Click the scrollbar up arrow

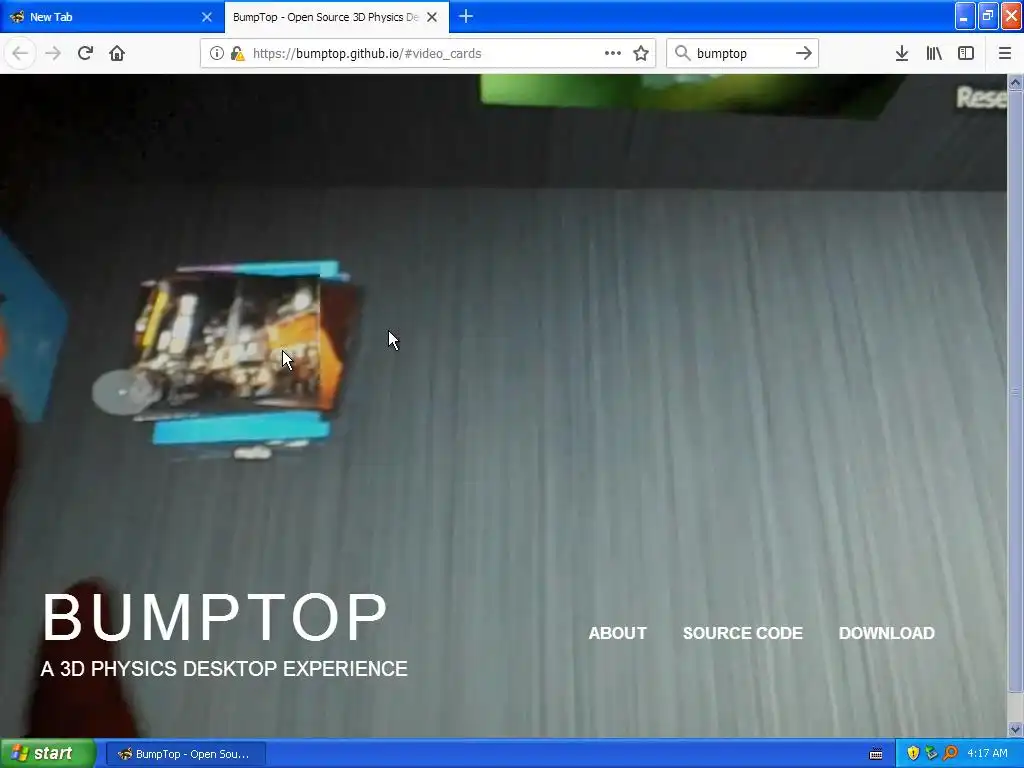1015,82
